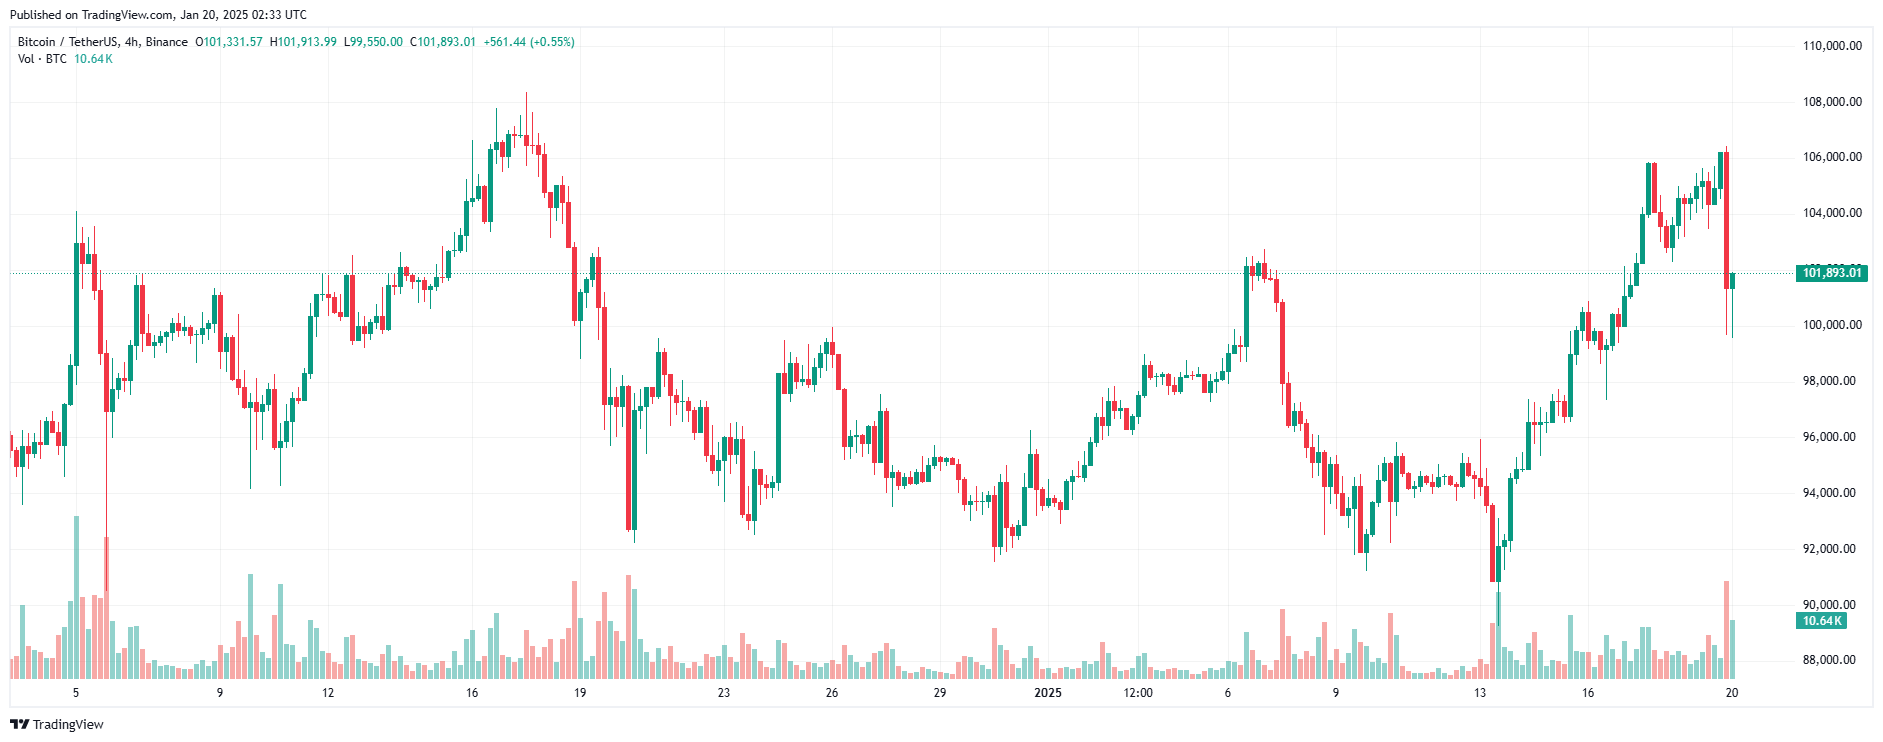Click the closing value C101,893.01 in legend

pyautogui.click(x=443, y=42)
